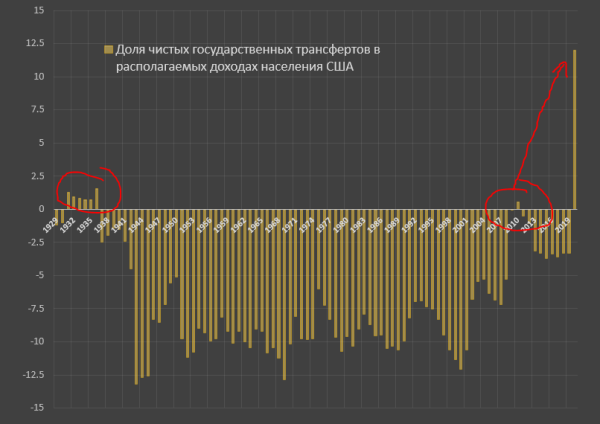Click the small positive bar inside right red circle
Viewport: 600px width, 424px height.
(x=518, y=205)
